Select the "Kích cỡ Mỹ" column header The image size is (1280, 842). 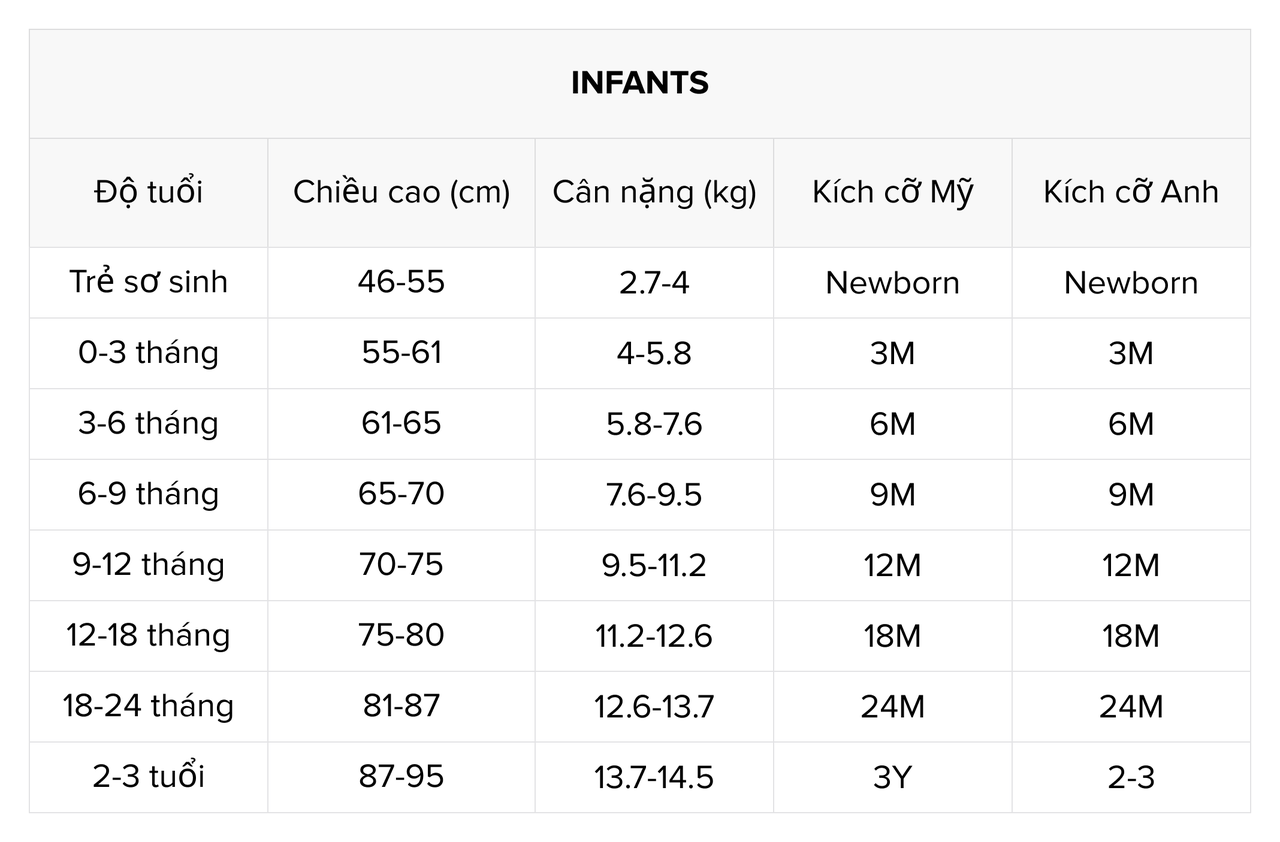click(892, 192)
